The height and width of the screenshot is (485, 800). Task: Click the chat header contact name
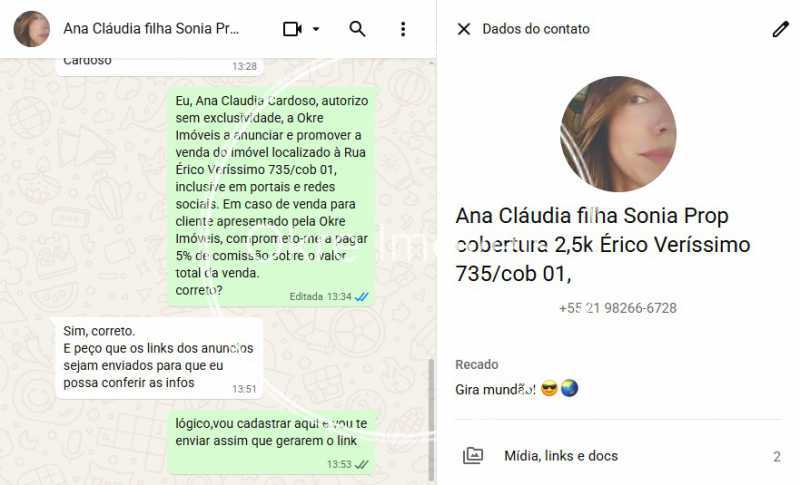pos(151,29)
